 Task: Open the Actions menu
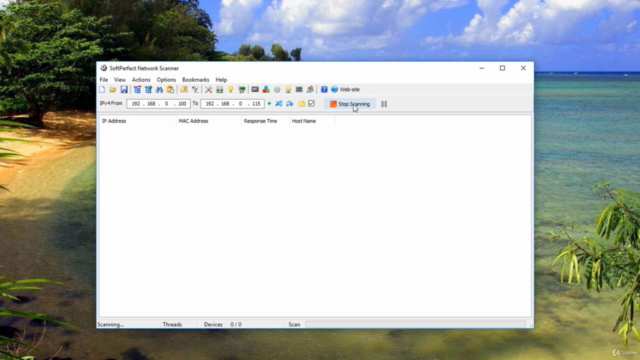click(141, 80)
